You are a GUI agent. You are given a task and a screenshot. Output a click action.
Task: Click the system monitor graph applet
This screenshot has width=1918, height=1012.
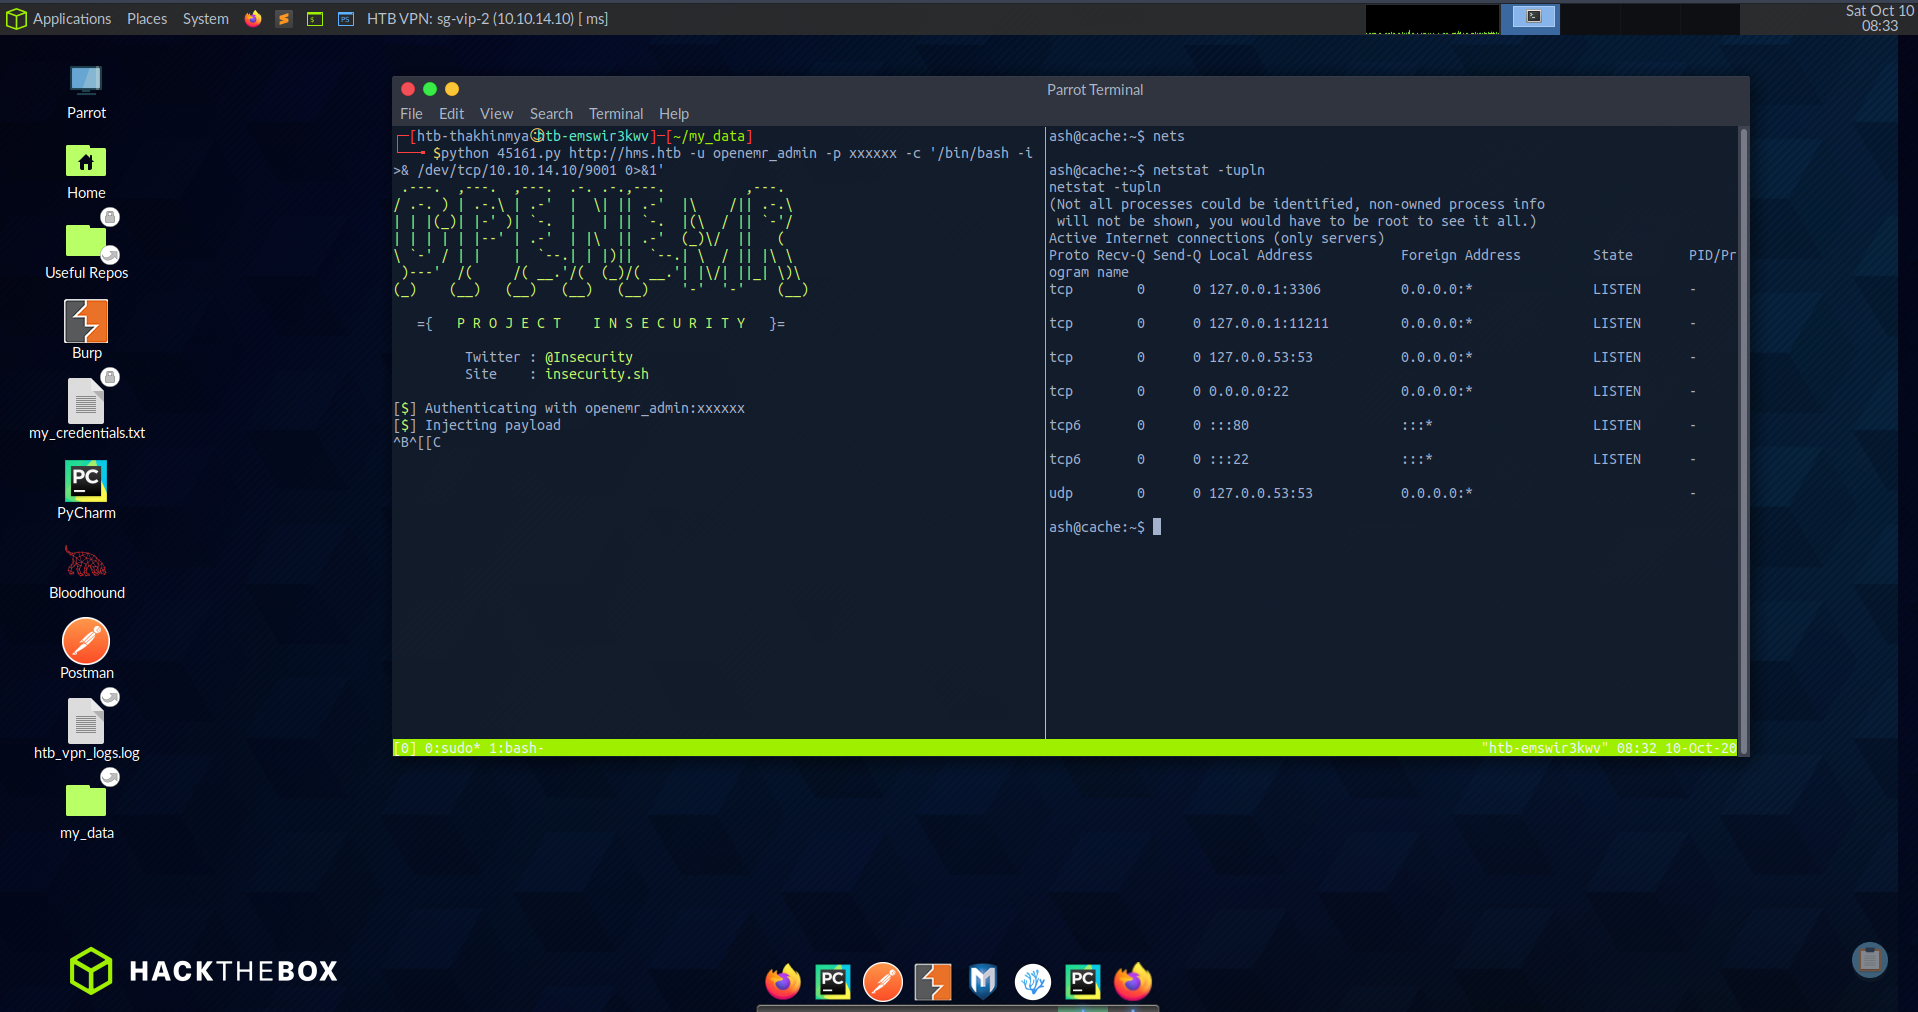[1432, 19]
